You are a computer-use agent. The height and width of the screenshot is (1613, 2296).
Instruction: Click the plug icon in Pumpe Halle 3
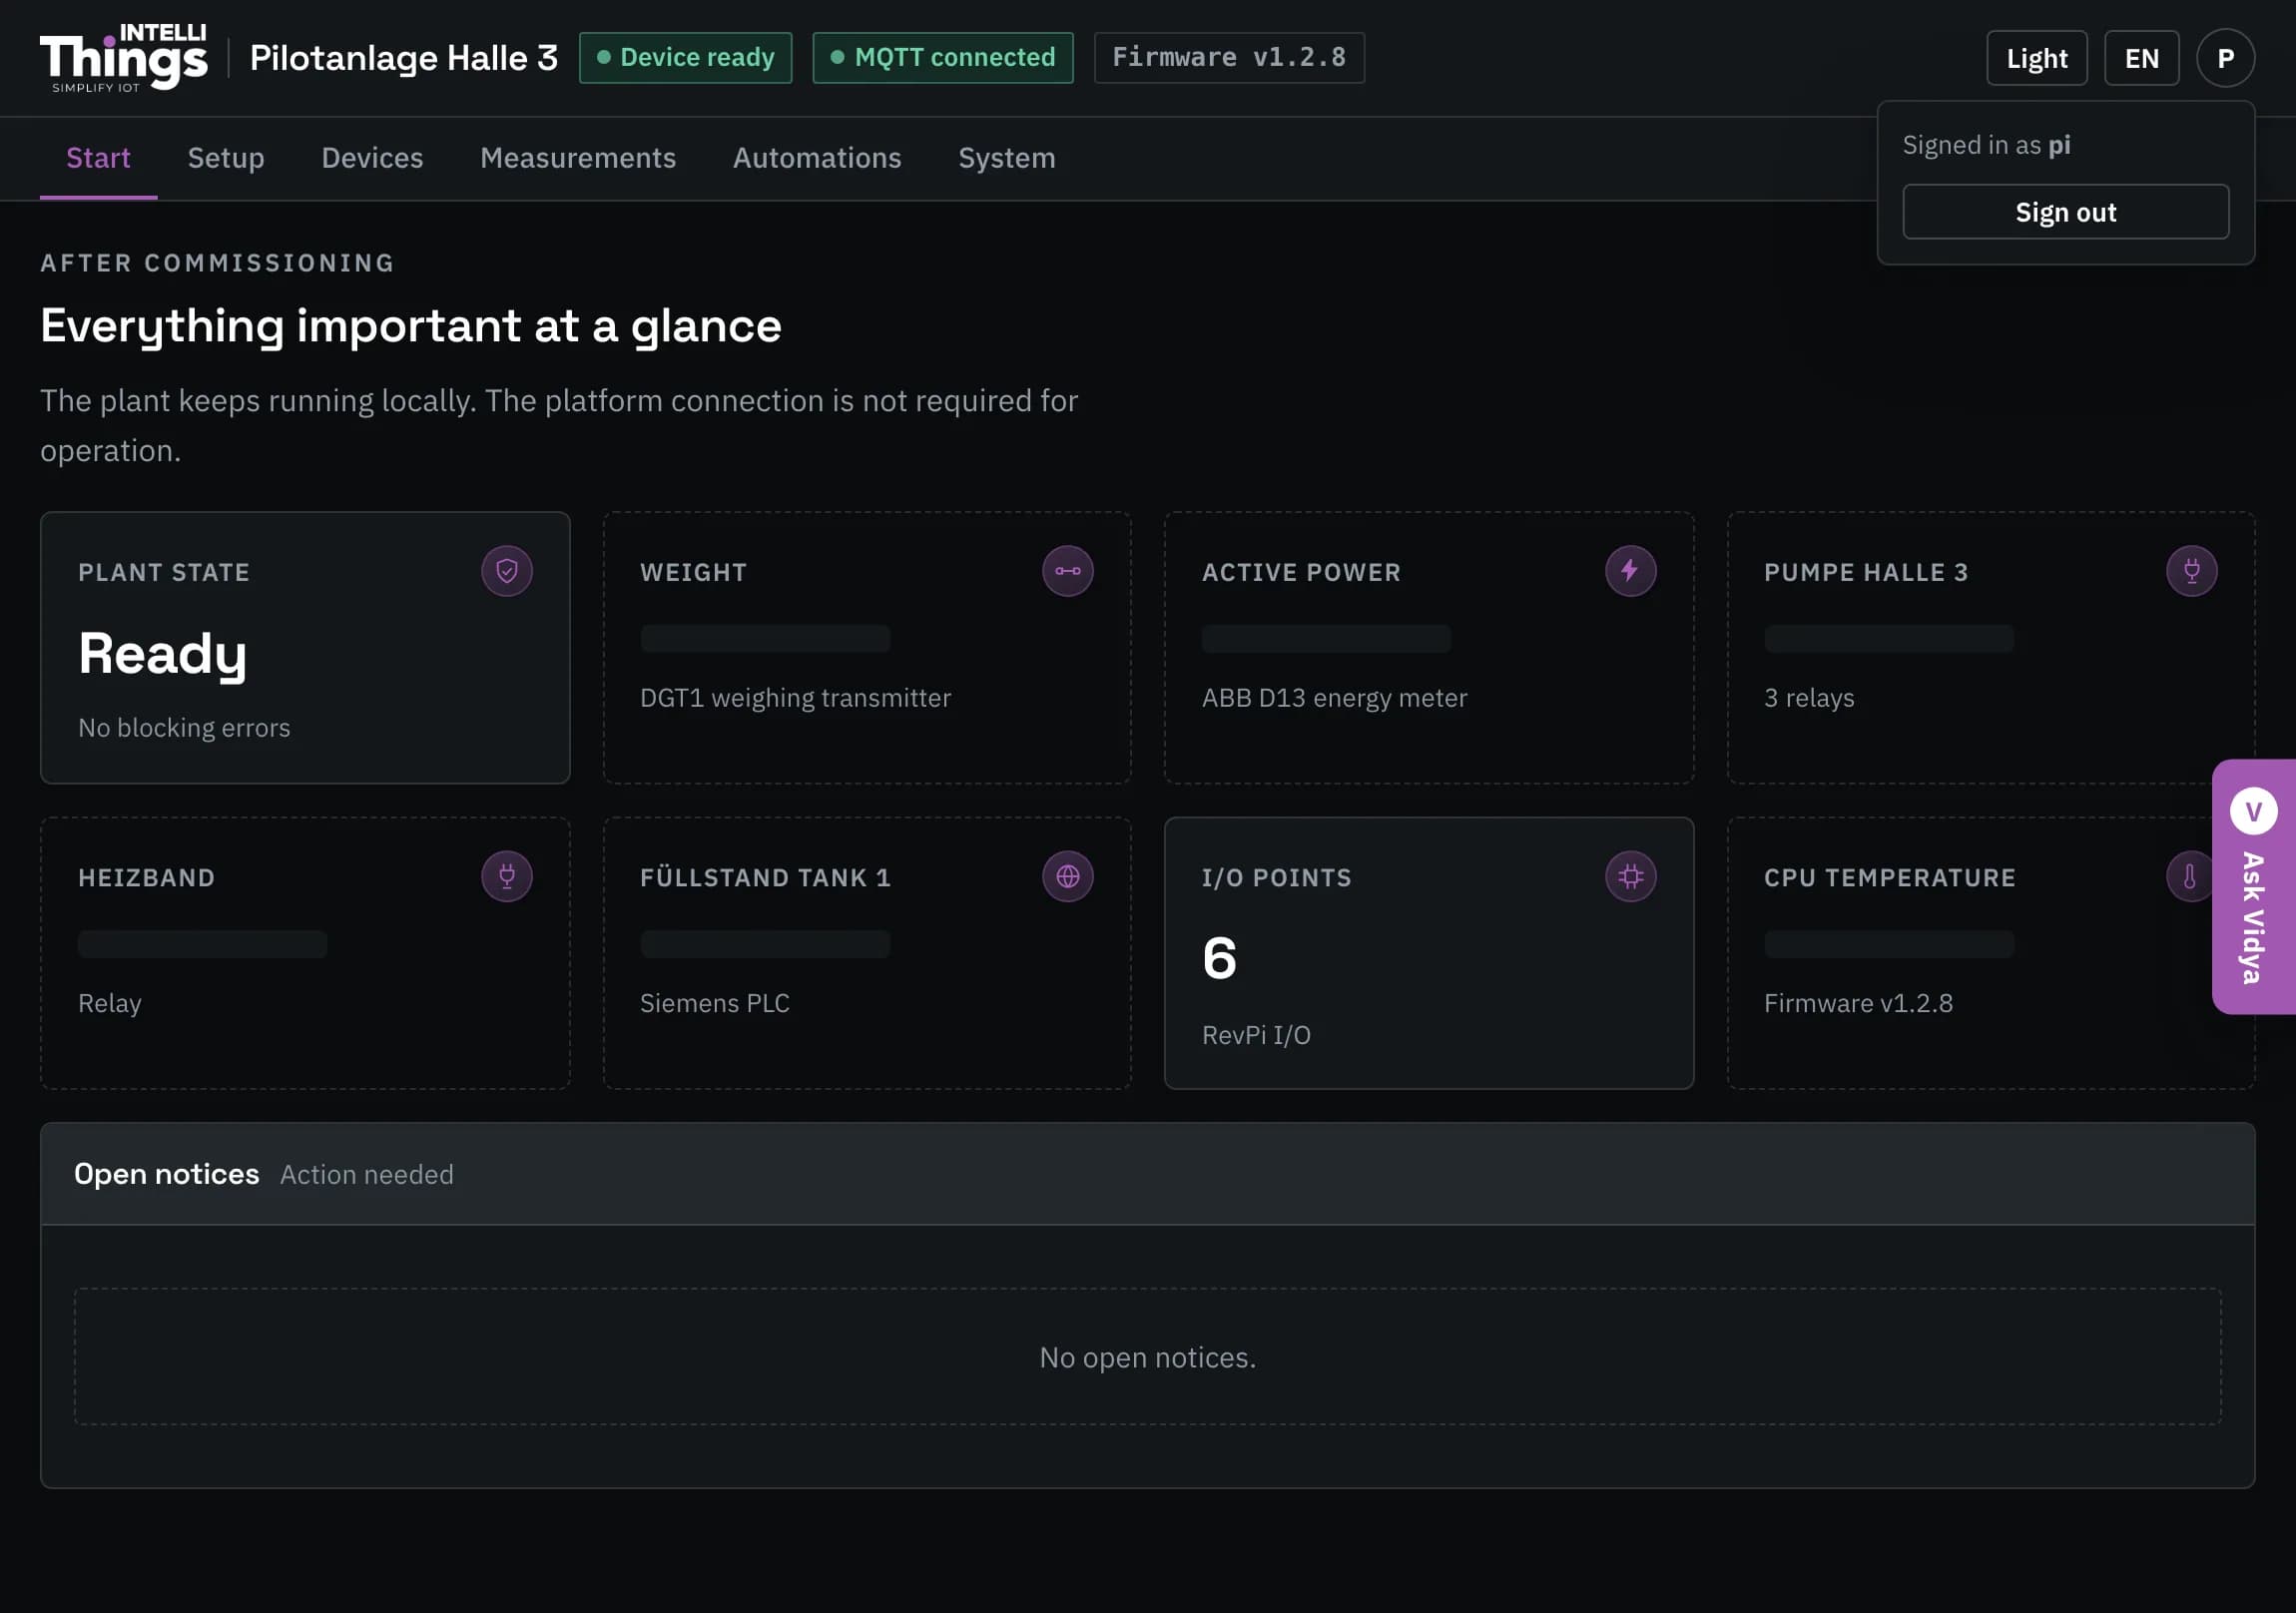click(x=2191, y=571)
